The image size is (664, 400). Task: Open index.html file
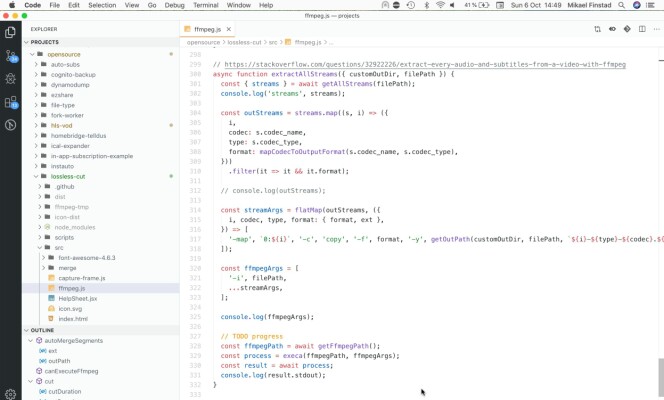(73, 319)
